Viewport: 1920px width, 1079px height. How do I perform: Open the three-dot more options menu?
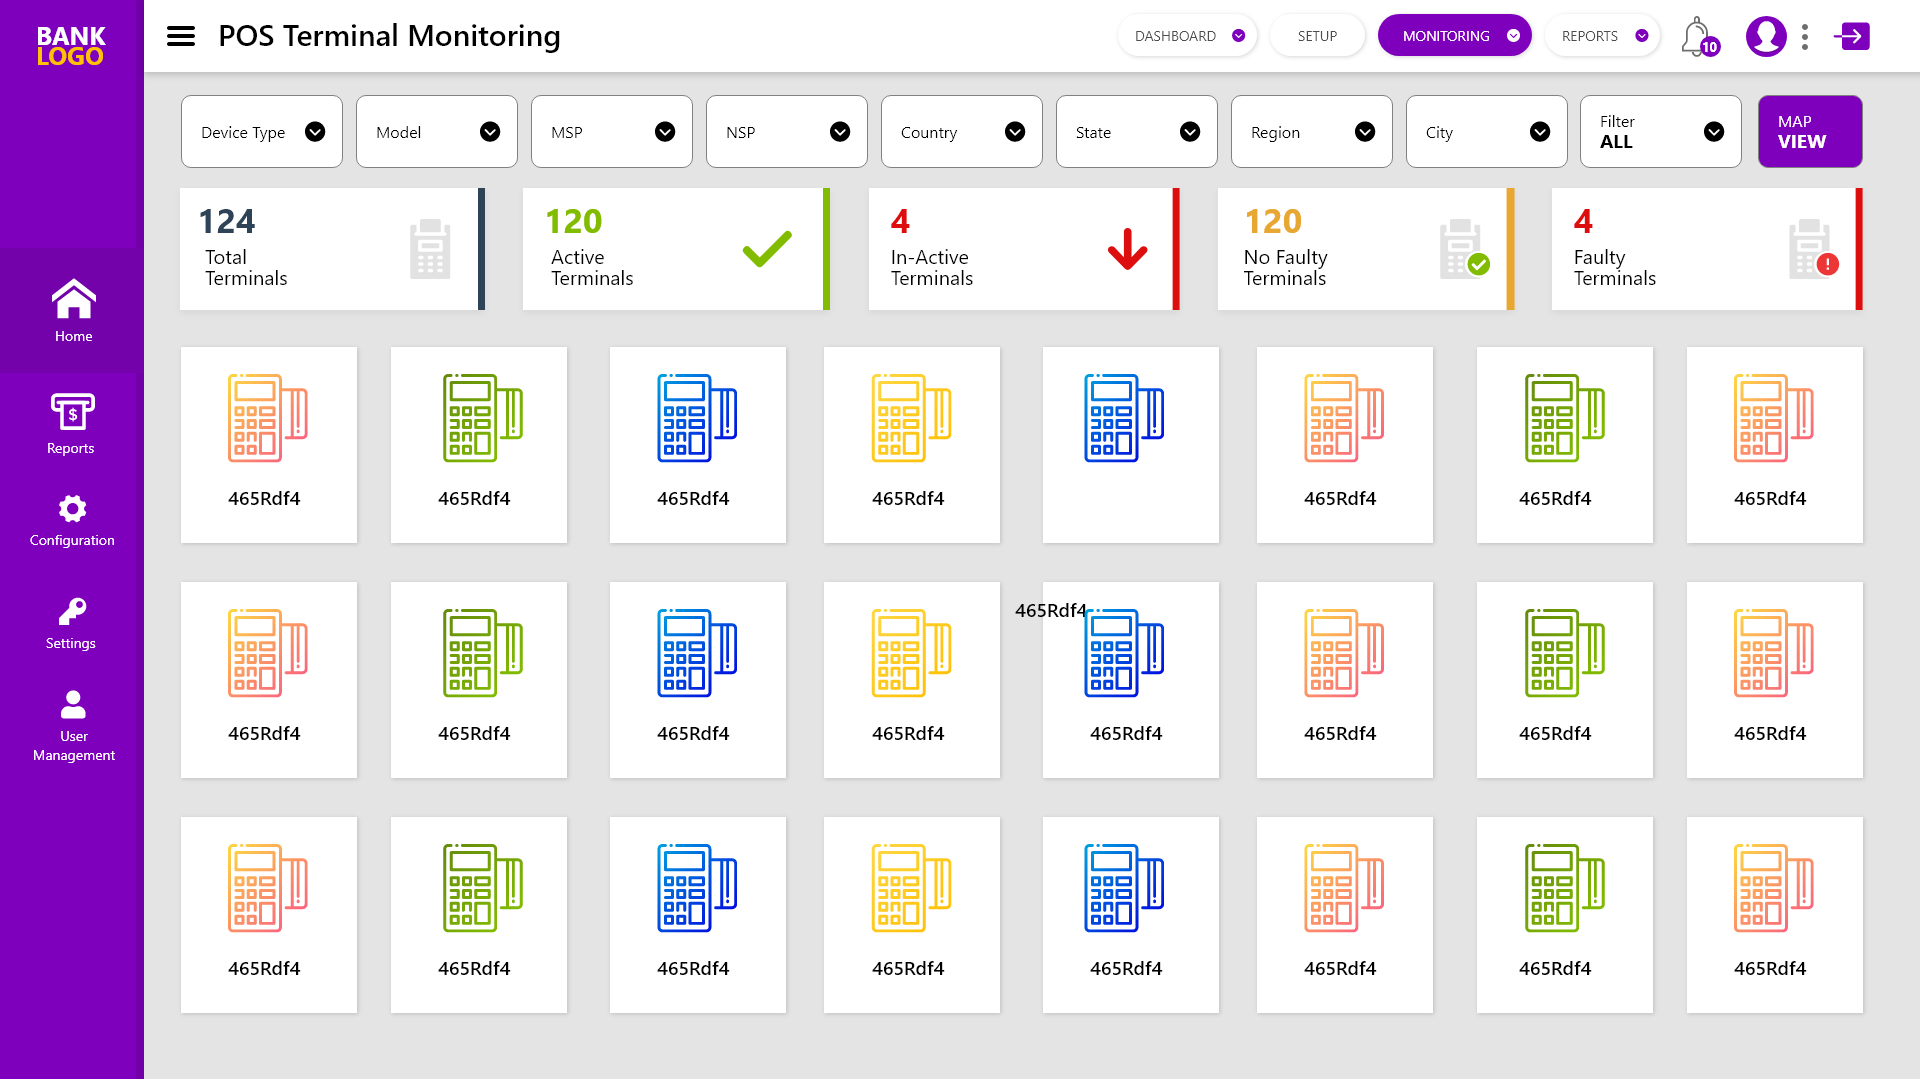point(1805,37)
